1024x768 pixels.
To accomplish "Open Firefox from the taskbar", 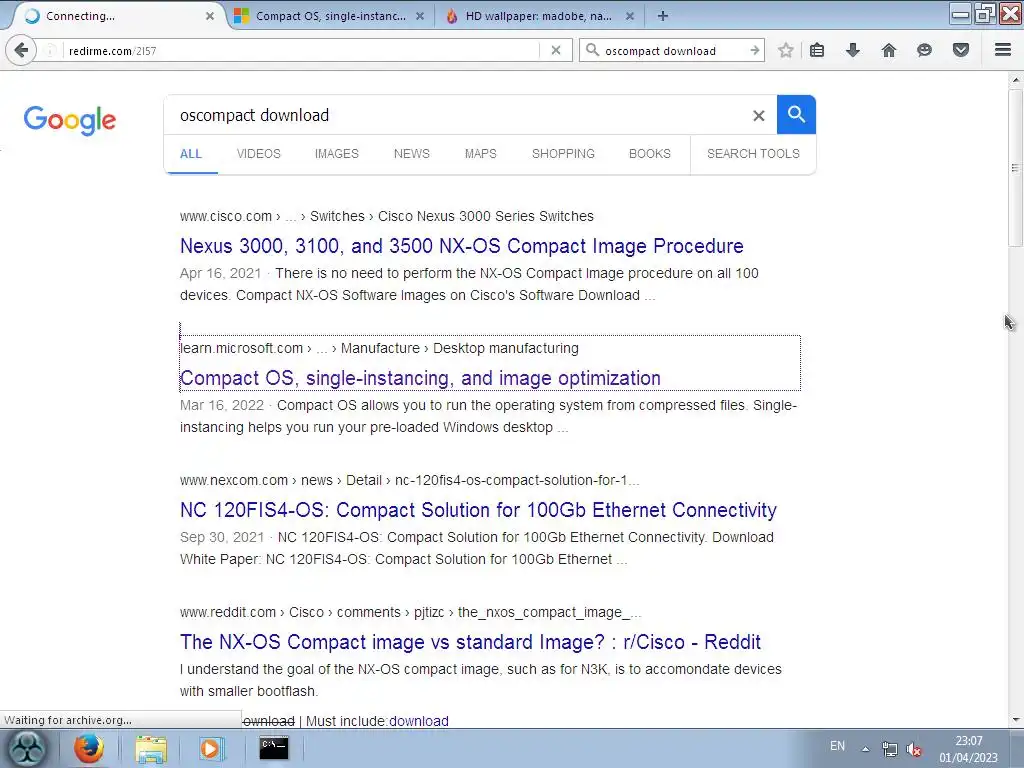I will coord(88,748).
